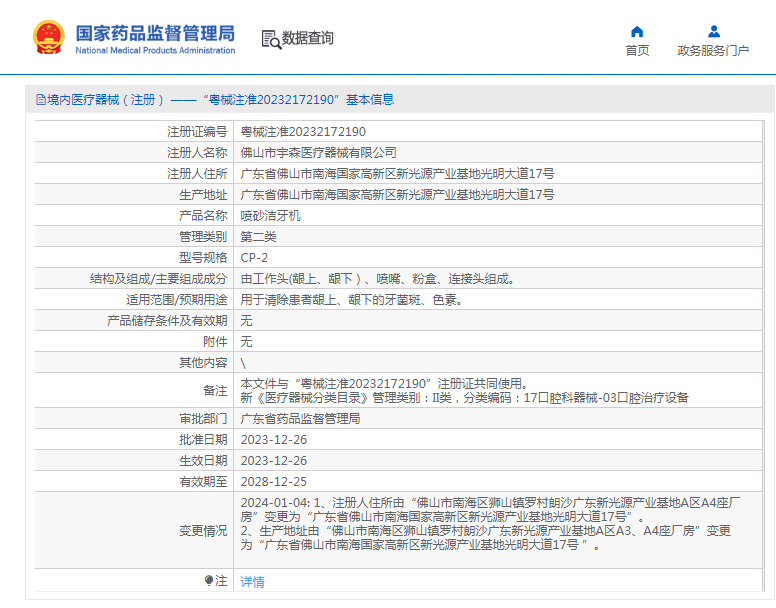Screen dimensions: 776x608
Task: Click the 备注 label
Action: [215, 391]
